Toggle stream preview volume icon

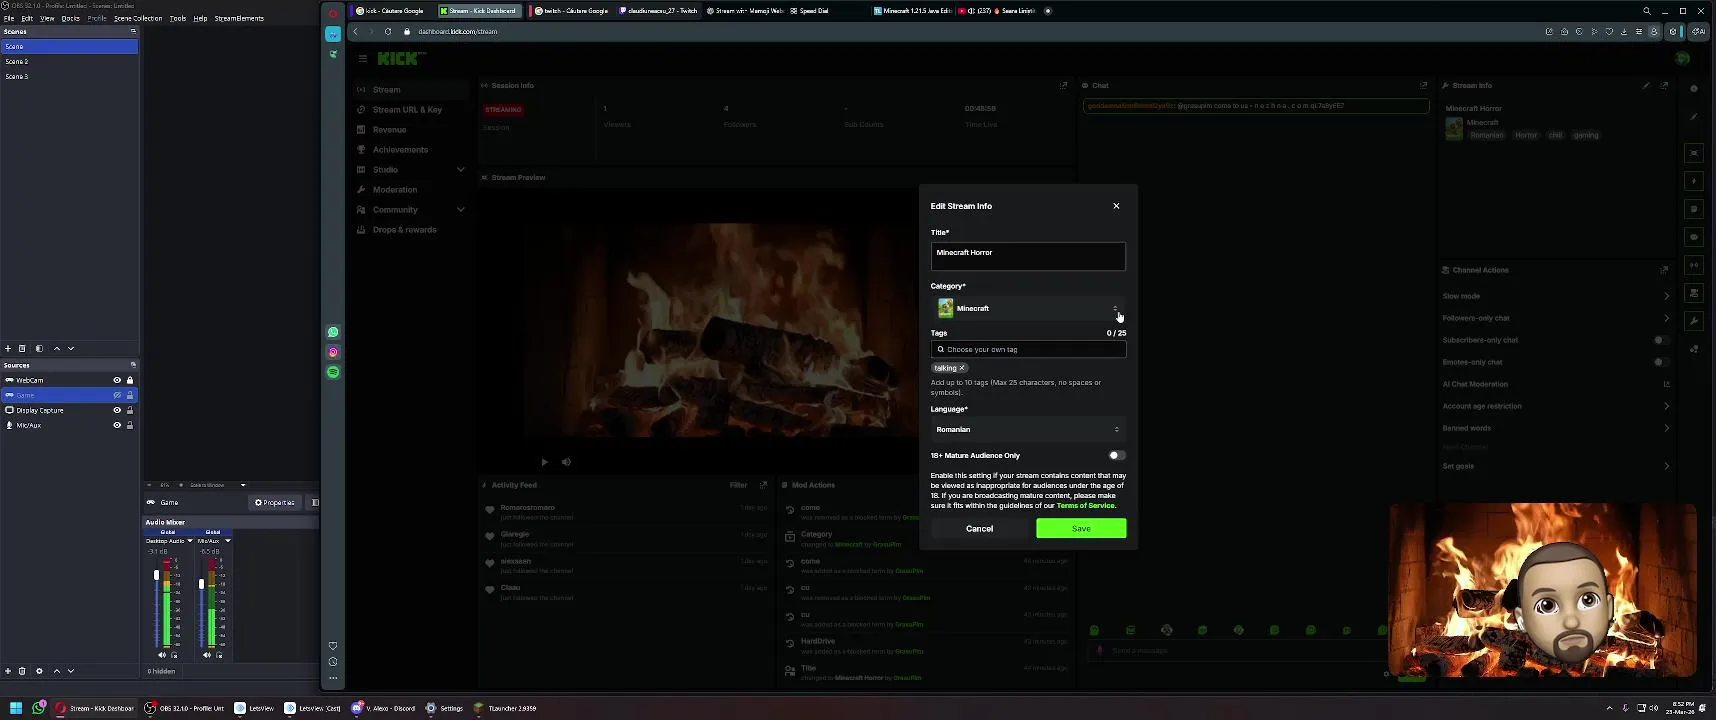[x=566, y=462]
